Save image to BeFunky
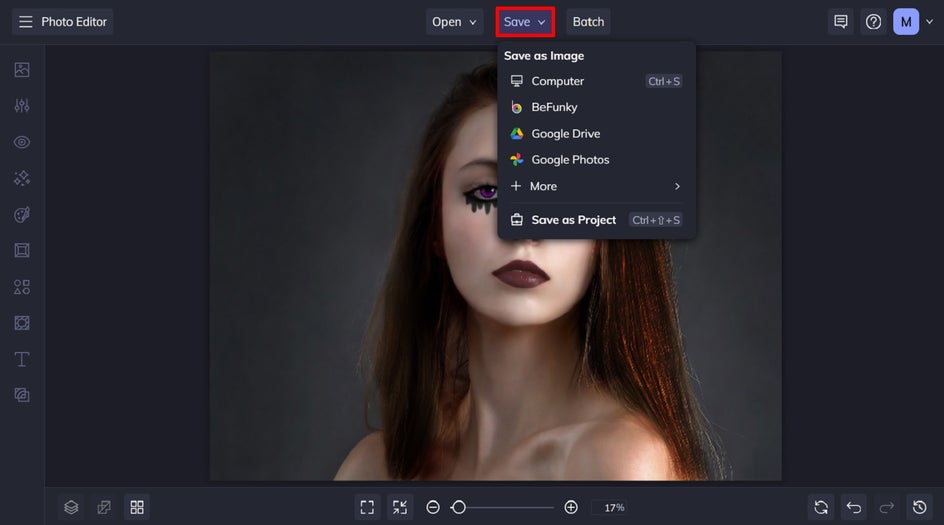This screenshot has height=525, width=944. pos(596,107)
